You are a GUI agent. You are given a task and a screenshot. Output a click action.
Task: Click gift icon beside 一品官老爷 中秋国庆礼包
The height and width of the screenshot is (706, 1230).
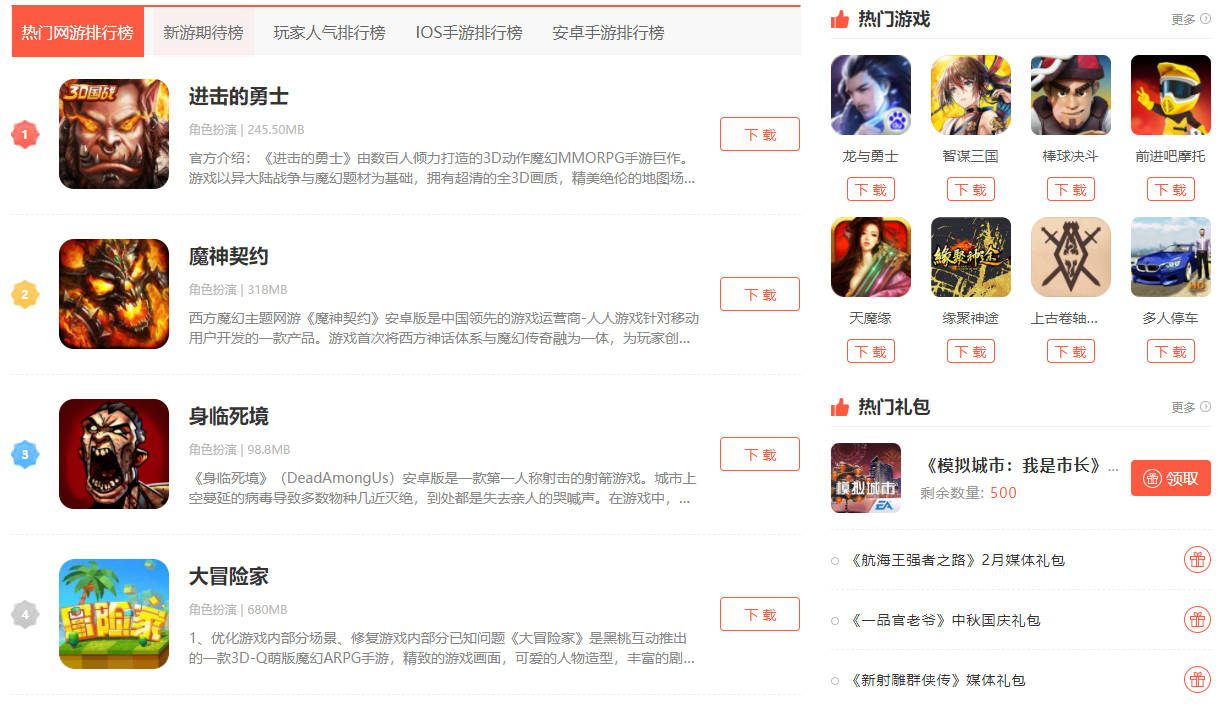coord(1197,620)
